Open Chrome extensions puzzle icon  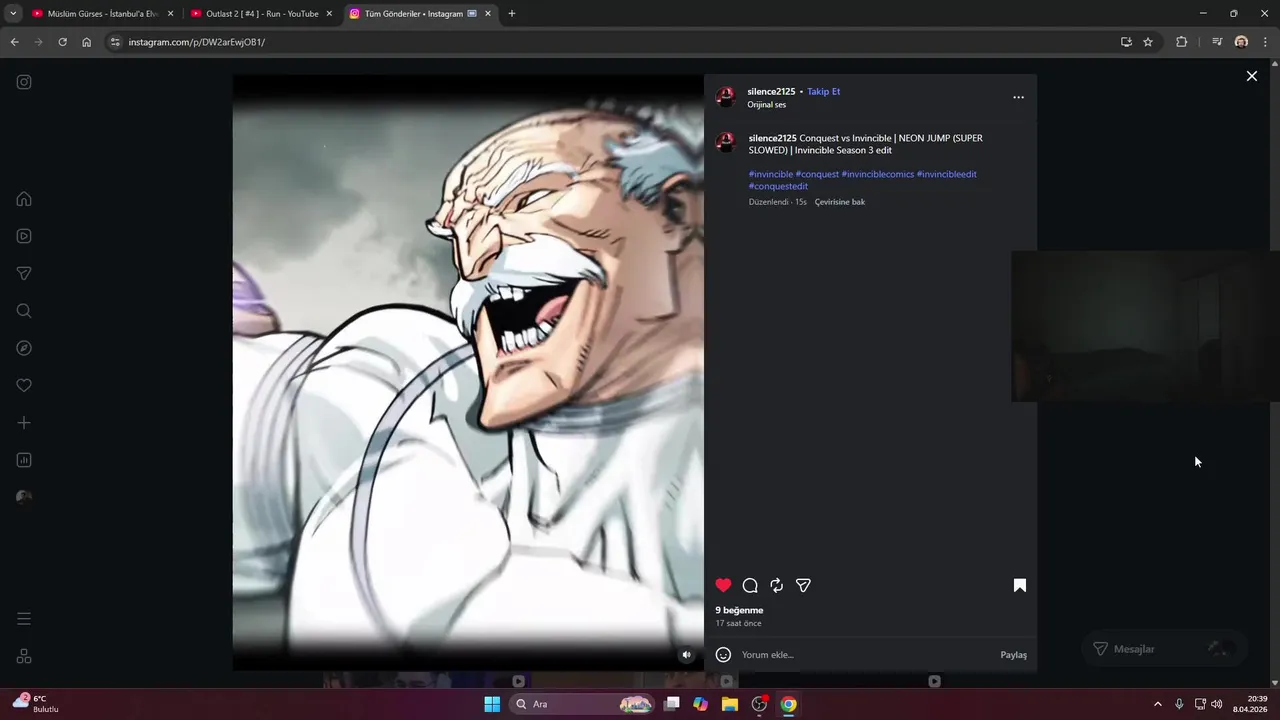[1181, 42]
